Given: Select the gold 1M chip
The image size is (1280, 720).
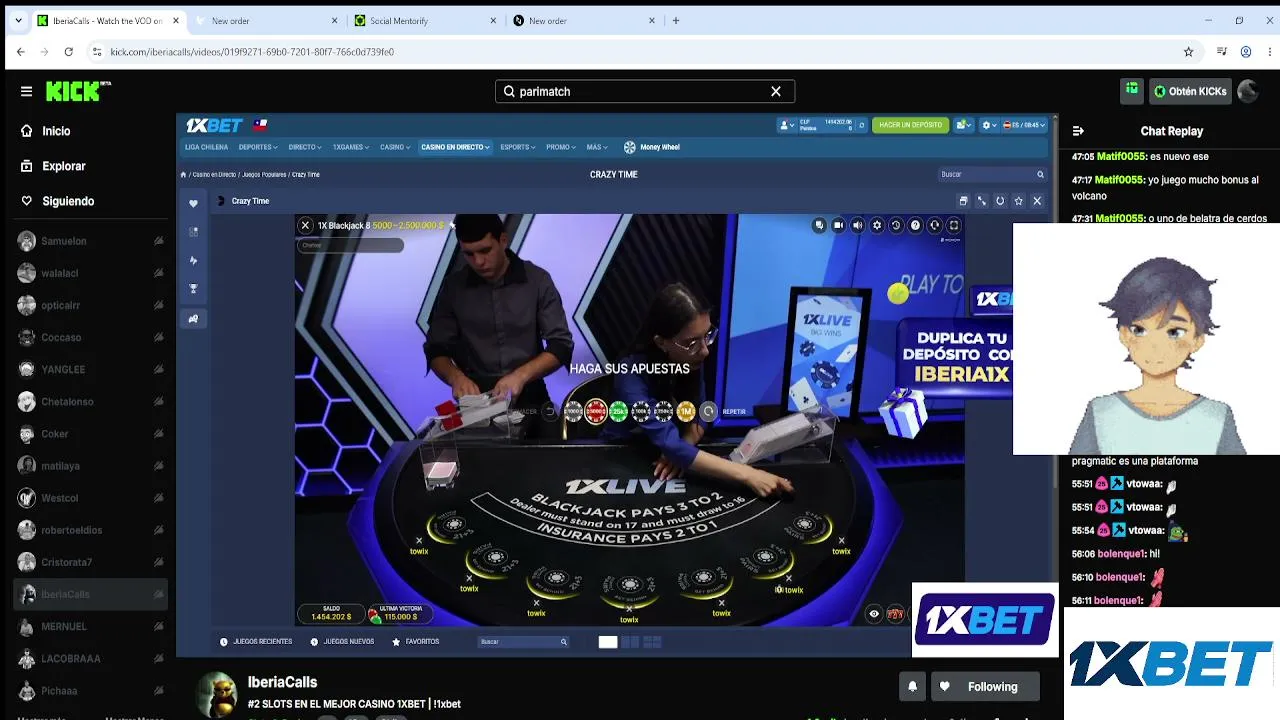Looking at the screenshot, I should click(x=686, y=411).
